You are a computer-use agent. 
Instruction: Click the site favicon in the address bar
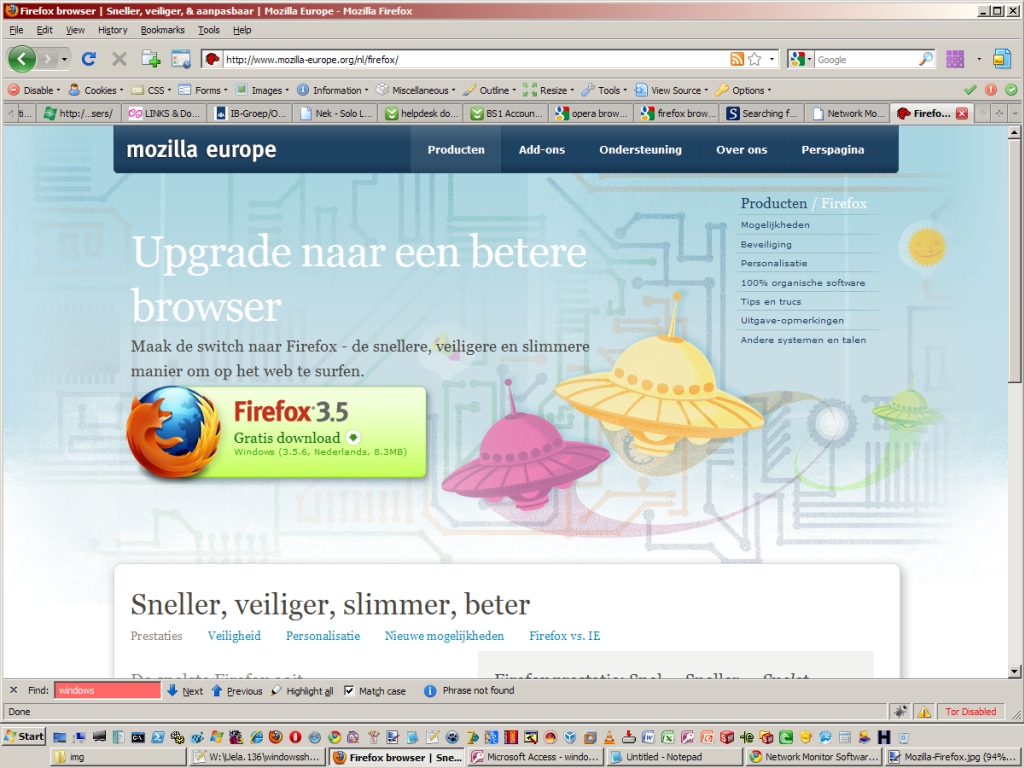tap(212, 59)
